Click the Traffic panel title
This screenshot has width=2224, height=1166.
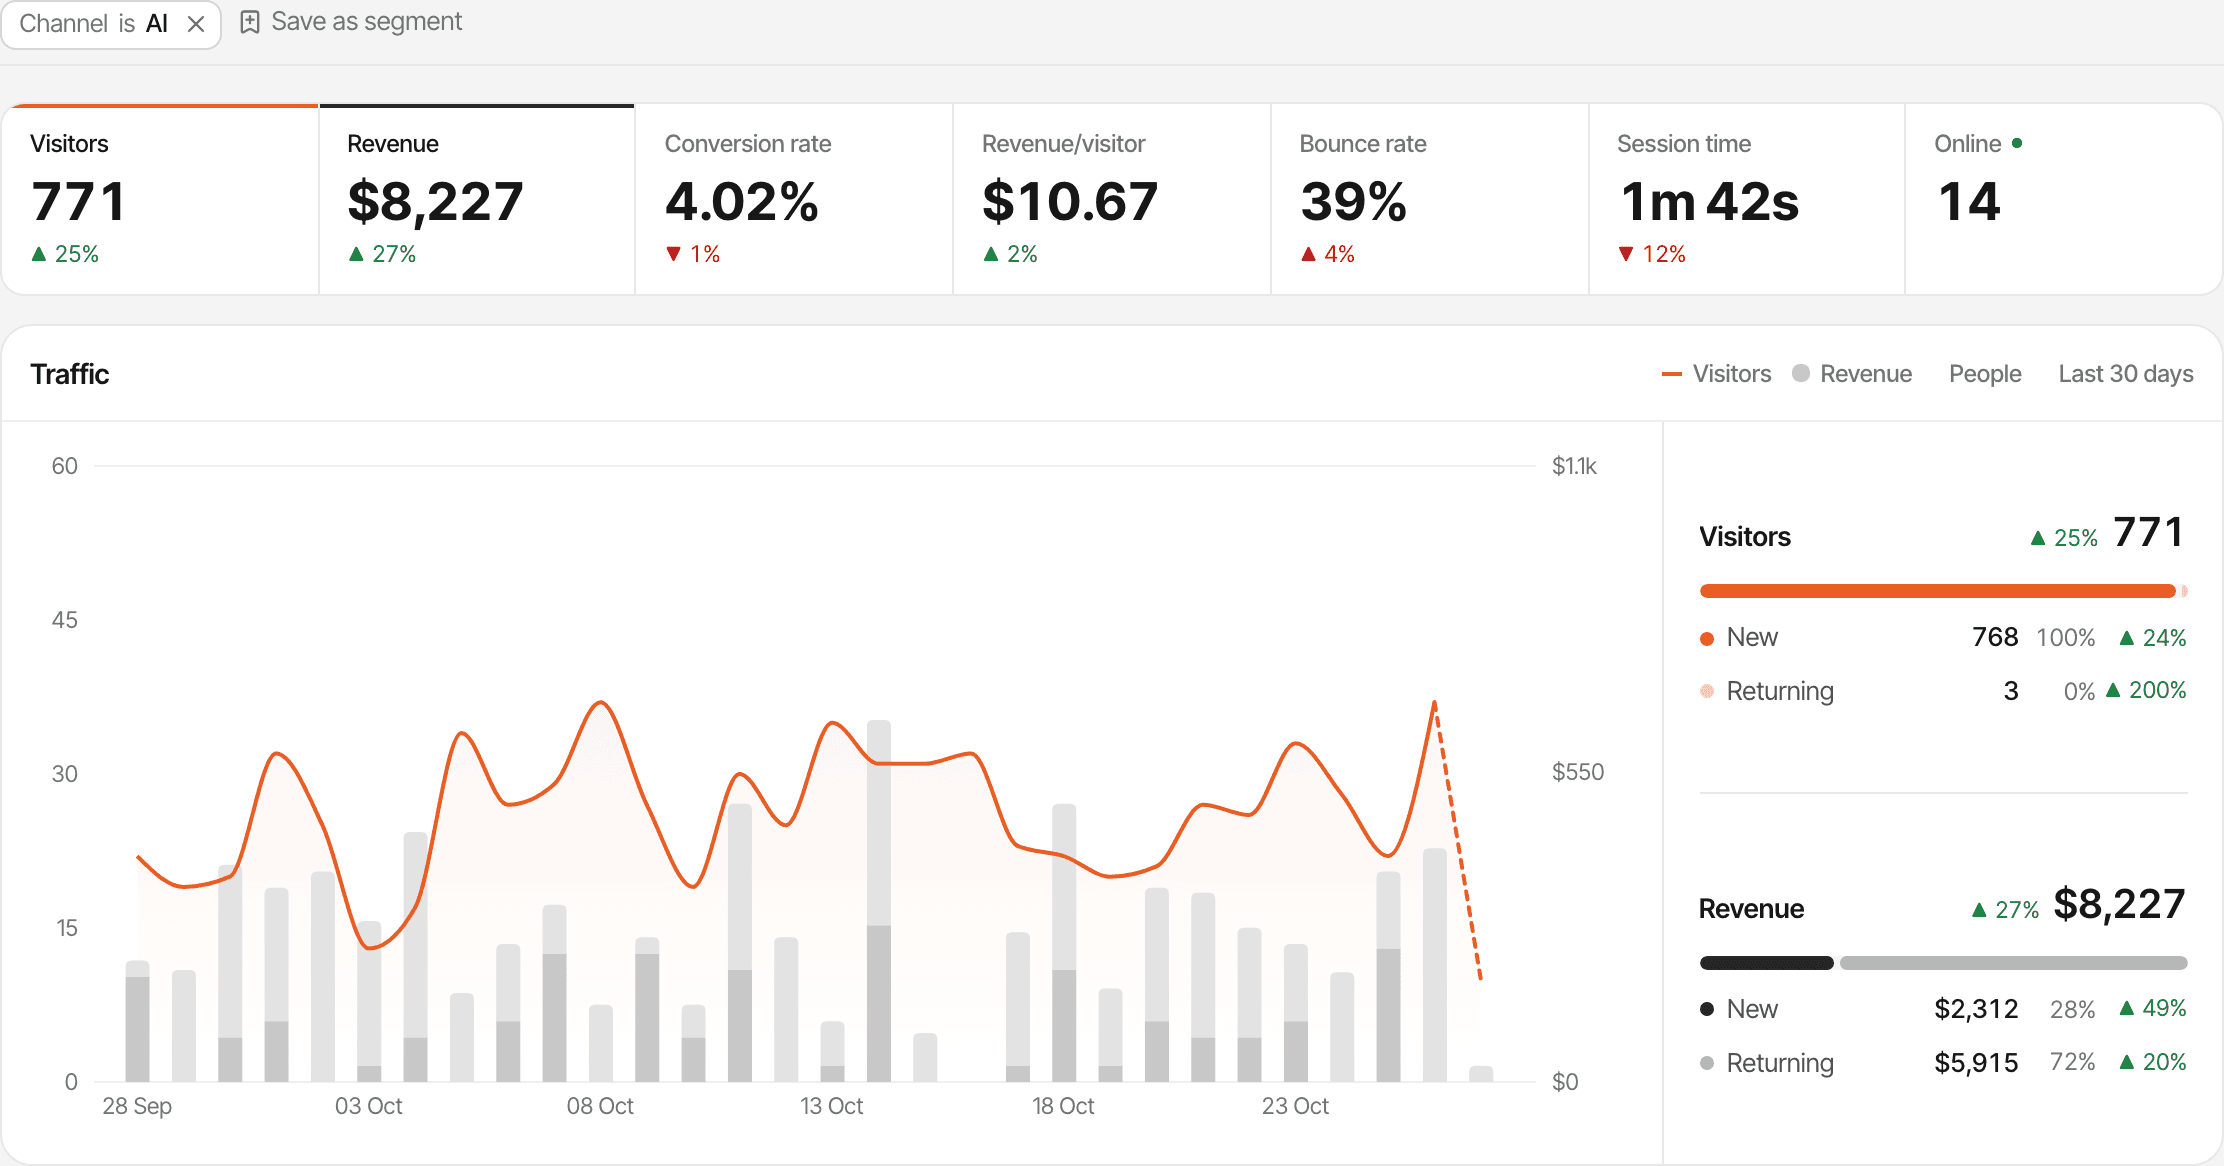[69, 374]
